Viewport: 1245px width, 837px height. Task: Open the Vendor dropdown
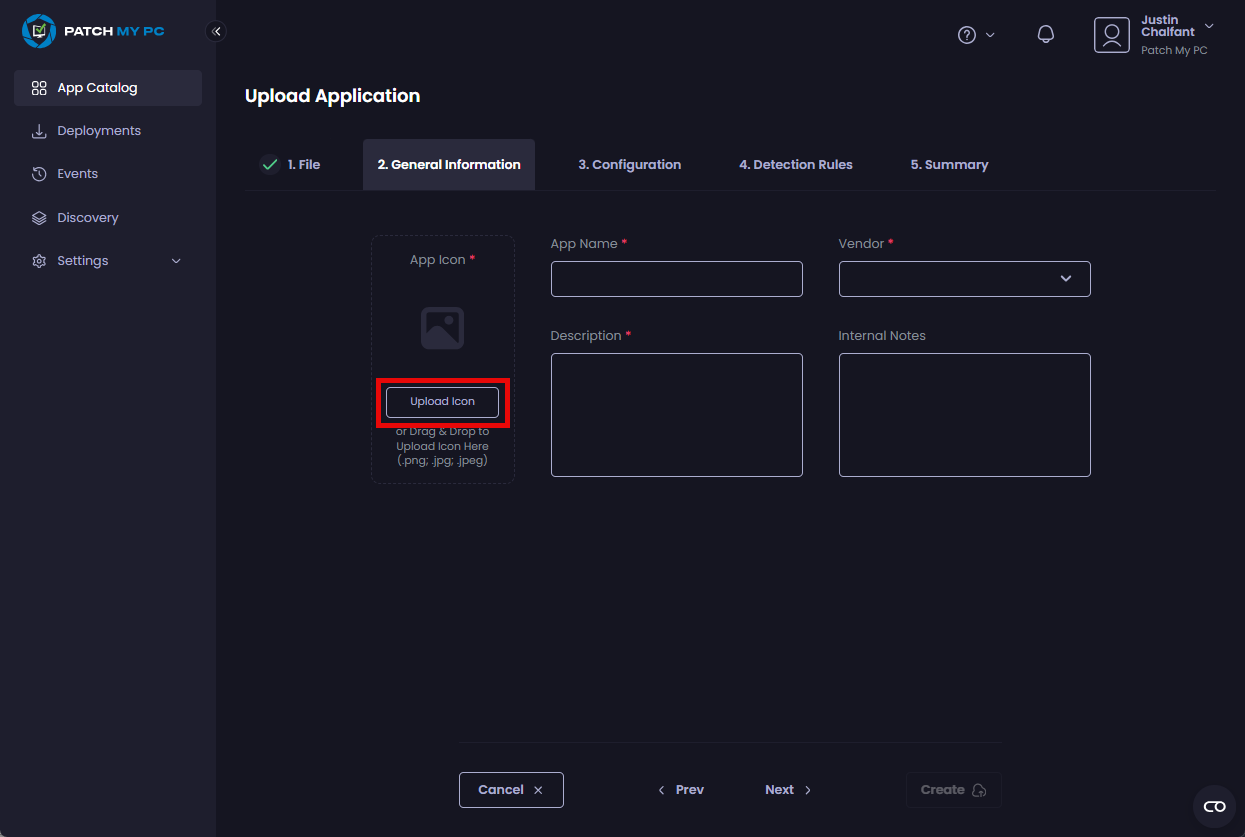point(964,279)
